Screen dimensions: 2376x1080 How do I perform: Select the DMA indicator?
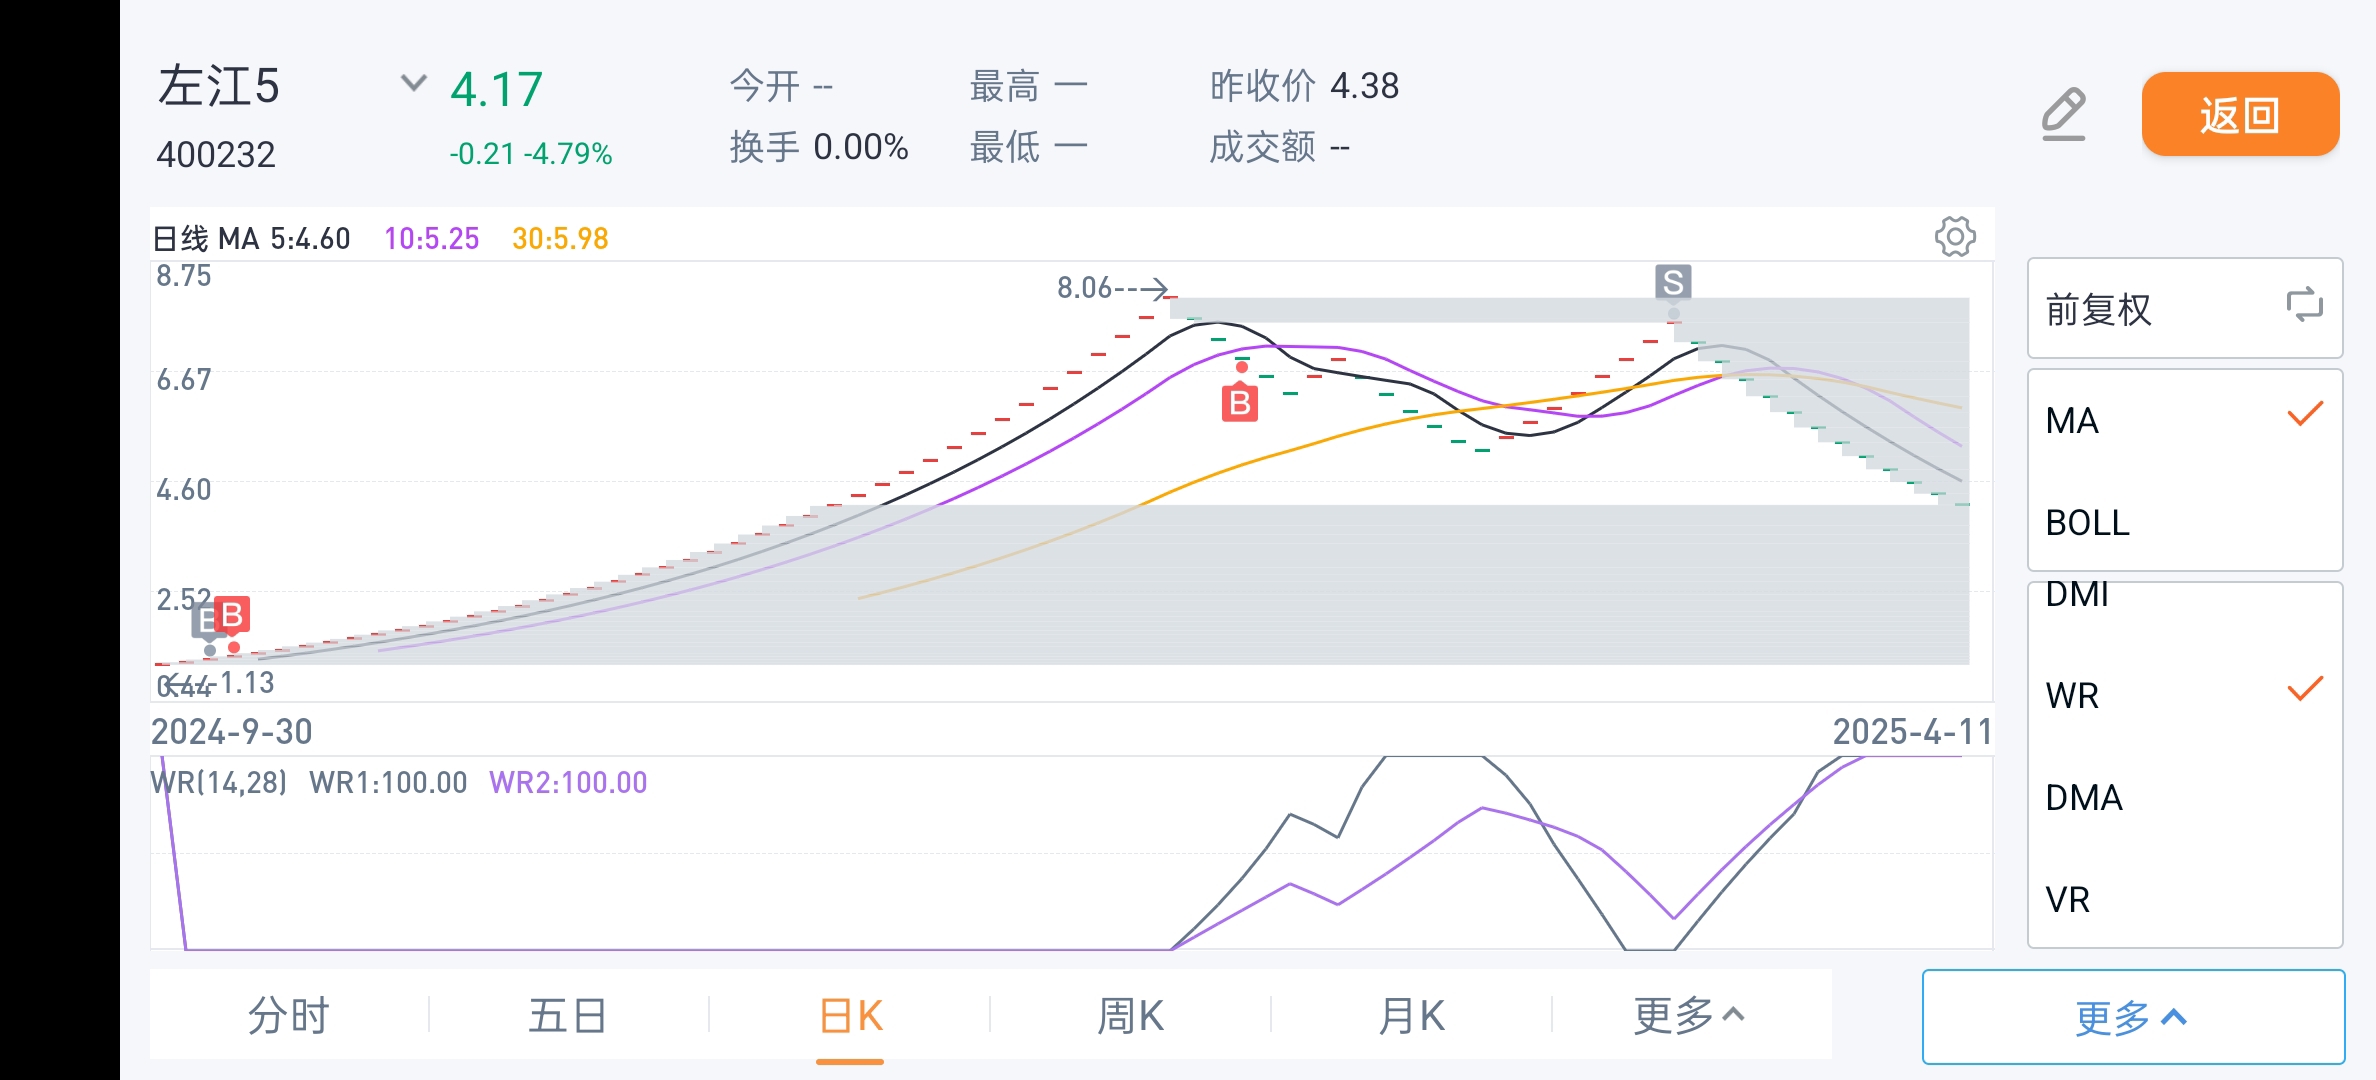(x=2185, y=797)
